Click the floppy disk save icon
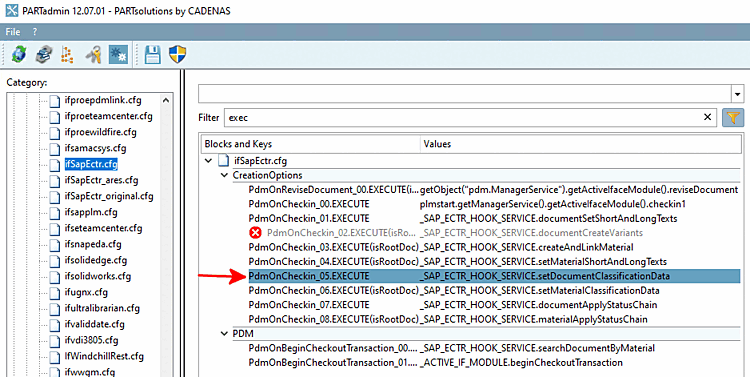This screenshot has width=750, height=377. 153,55
